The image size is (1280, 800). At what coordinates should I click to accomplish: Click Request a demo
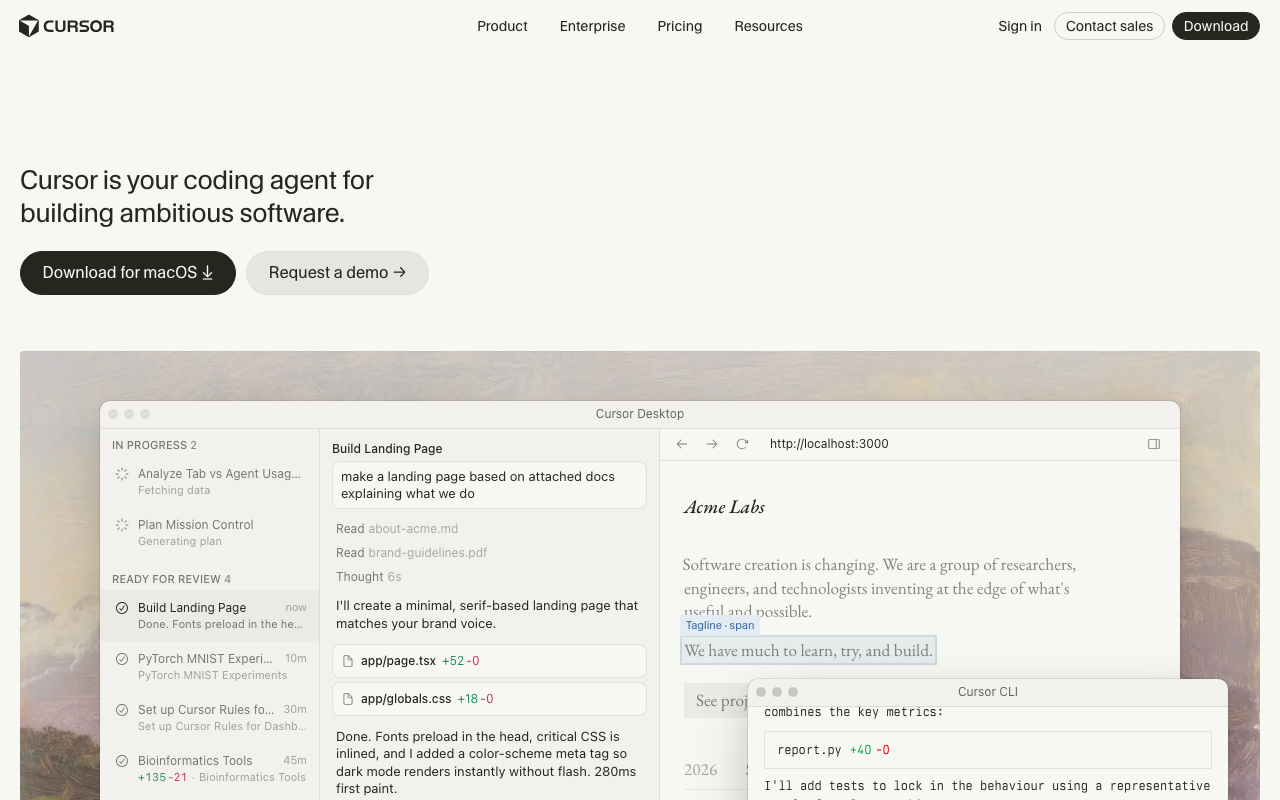pyautogui.click(x=337, y=273)
